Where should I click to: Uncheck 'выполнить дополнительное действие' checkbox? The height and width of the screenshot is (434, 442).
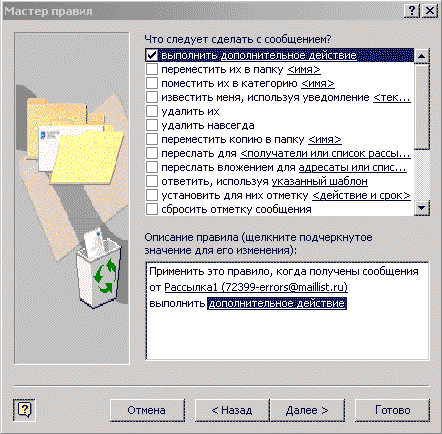152,55
